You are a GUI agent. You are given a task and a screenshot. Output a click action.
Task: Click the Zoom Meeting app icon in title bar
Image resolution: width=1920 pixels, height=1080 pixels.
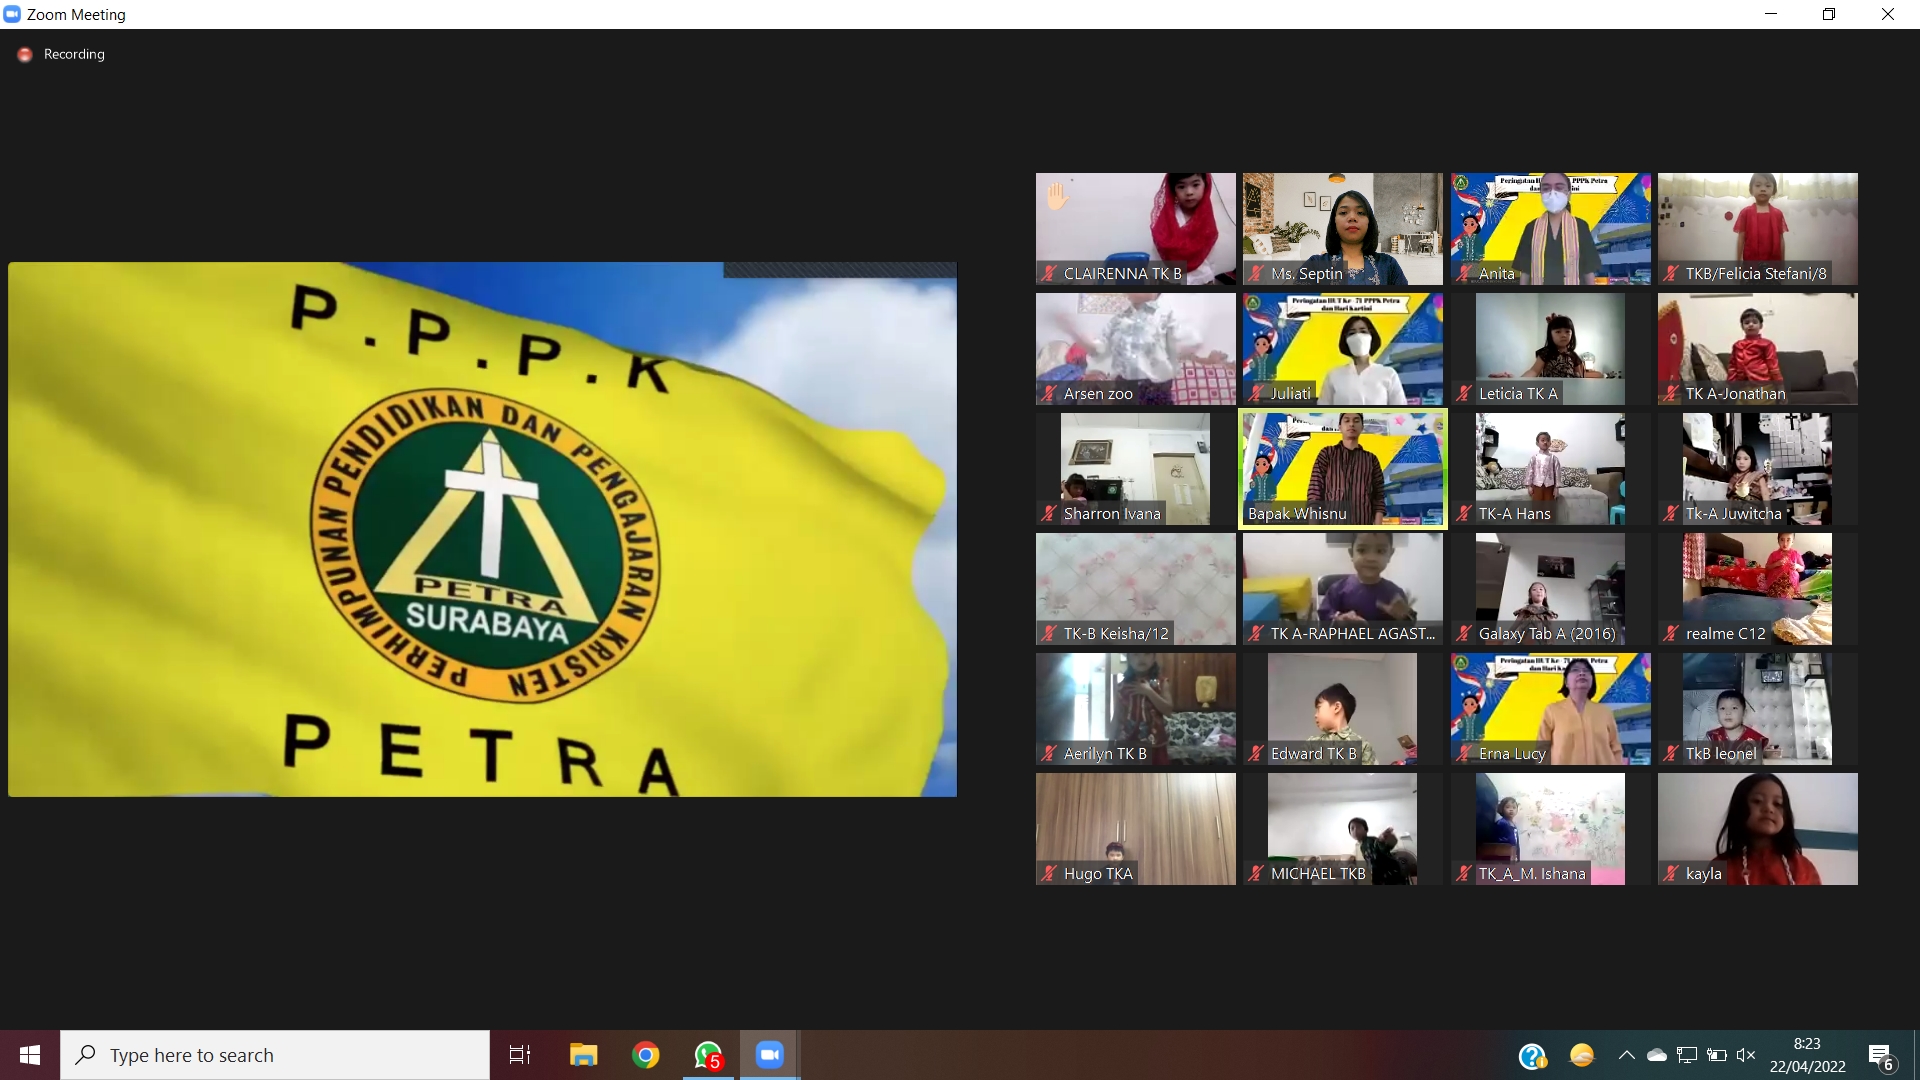coord(12,14)
